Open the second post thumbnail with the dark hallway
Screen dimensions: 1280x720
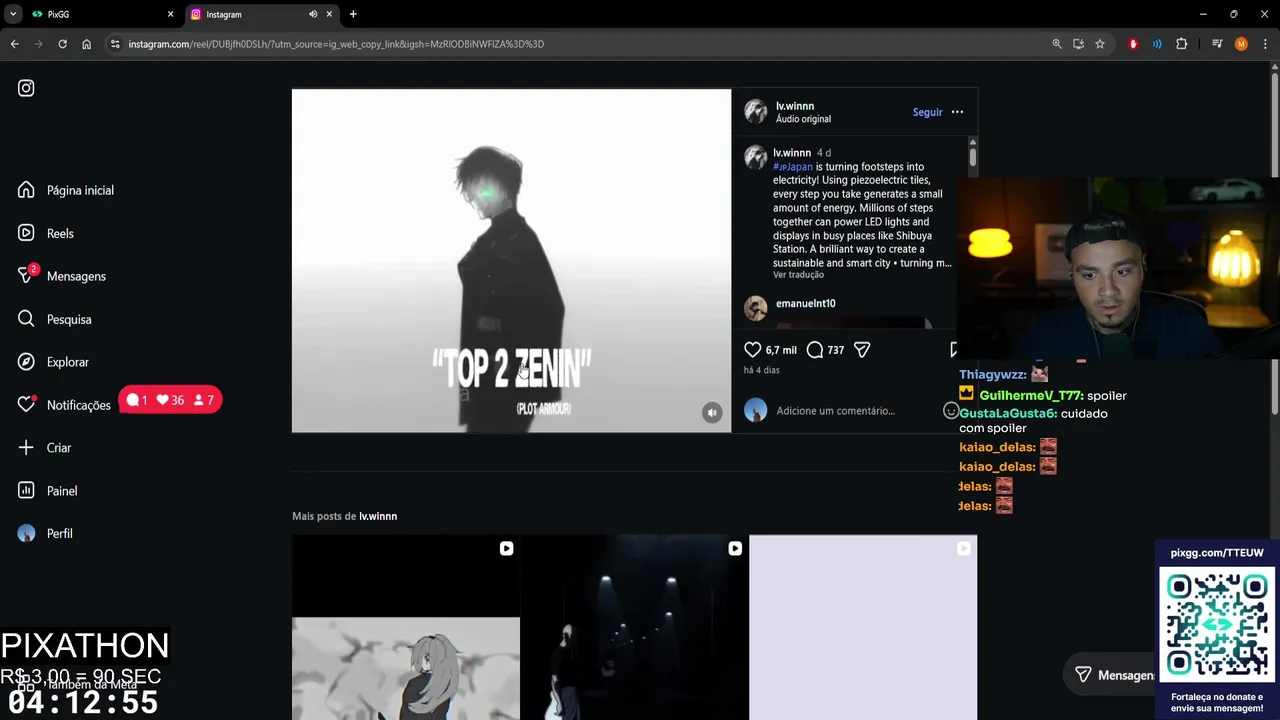[x=634, y=627]
